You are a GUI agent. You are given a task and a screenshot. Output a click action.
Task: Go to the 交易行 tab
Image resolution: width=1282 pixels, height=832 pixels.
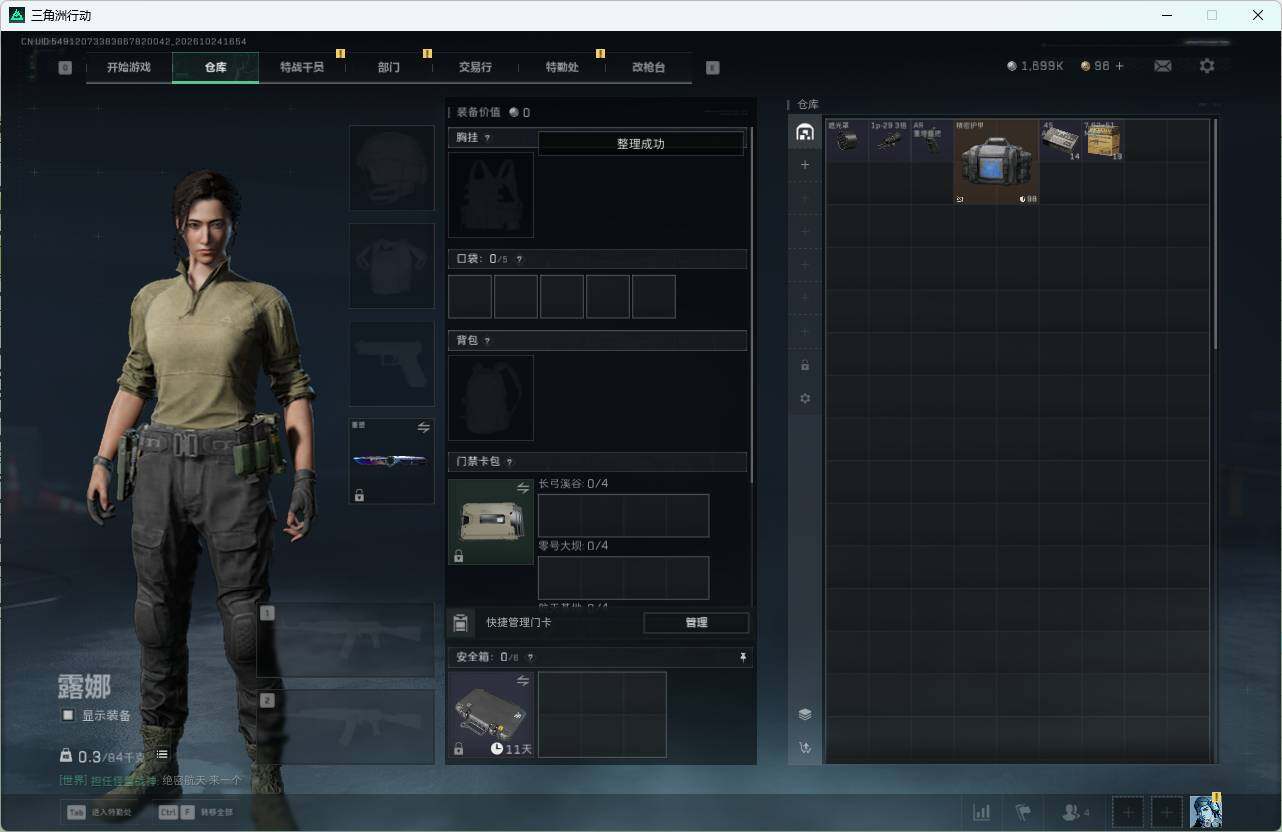[x=475, y=67]
